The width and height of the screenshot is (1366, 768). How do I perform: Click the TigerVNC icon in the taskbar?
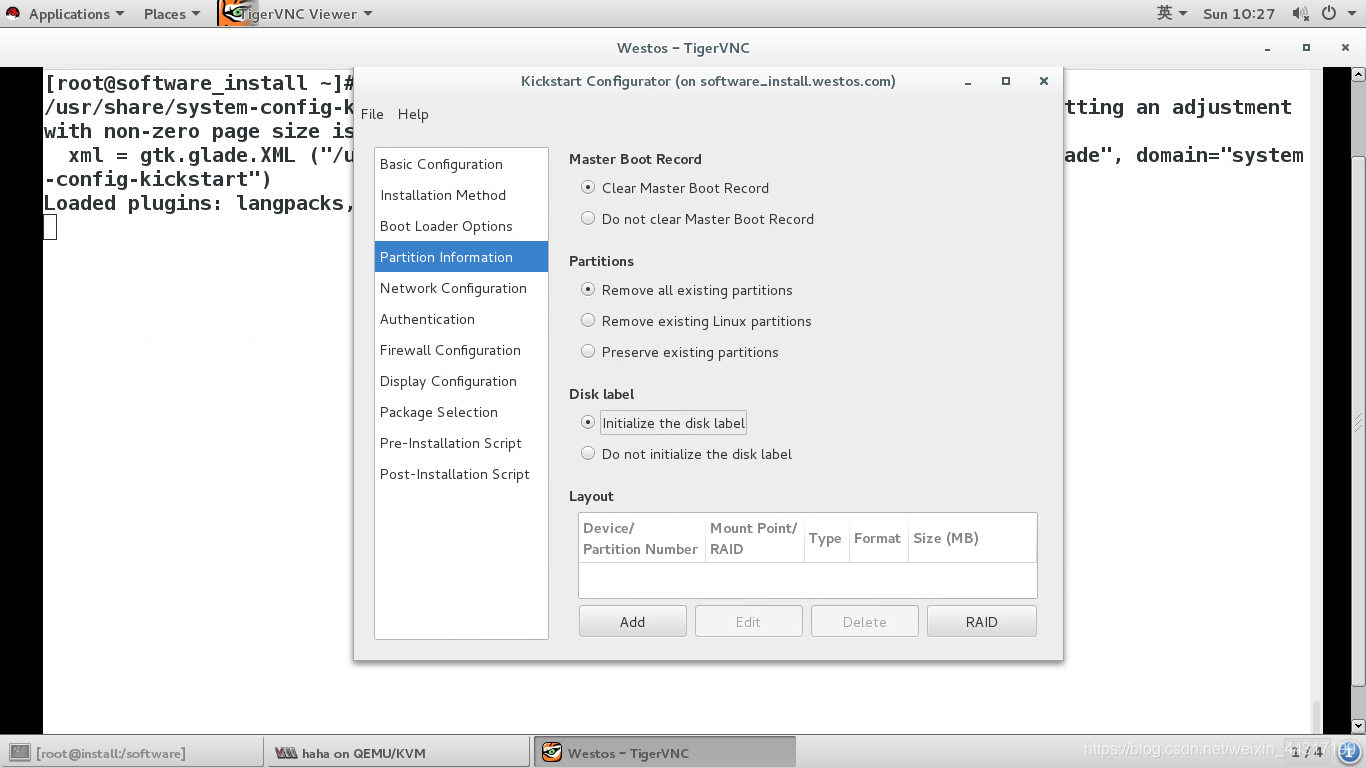pos(551,753)
